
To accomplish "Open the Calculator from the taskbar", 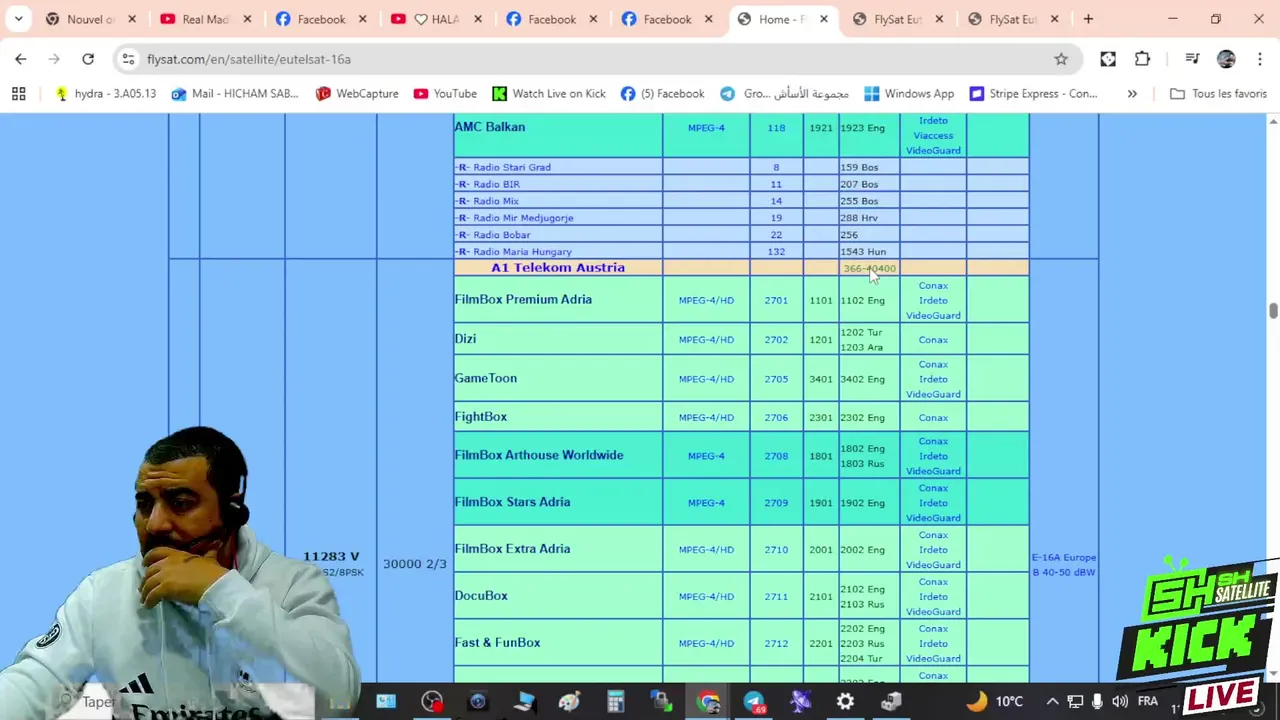I will click(x=615, y=701).
